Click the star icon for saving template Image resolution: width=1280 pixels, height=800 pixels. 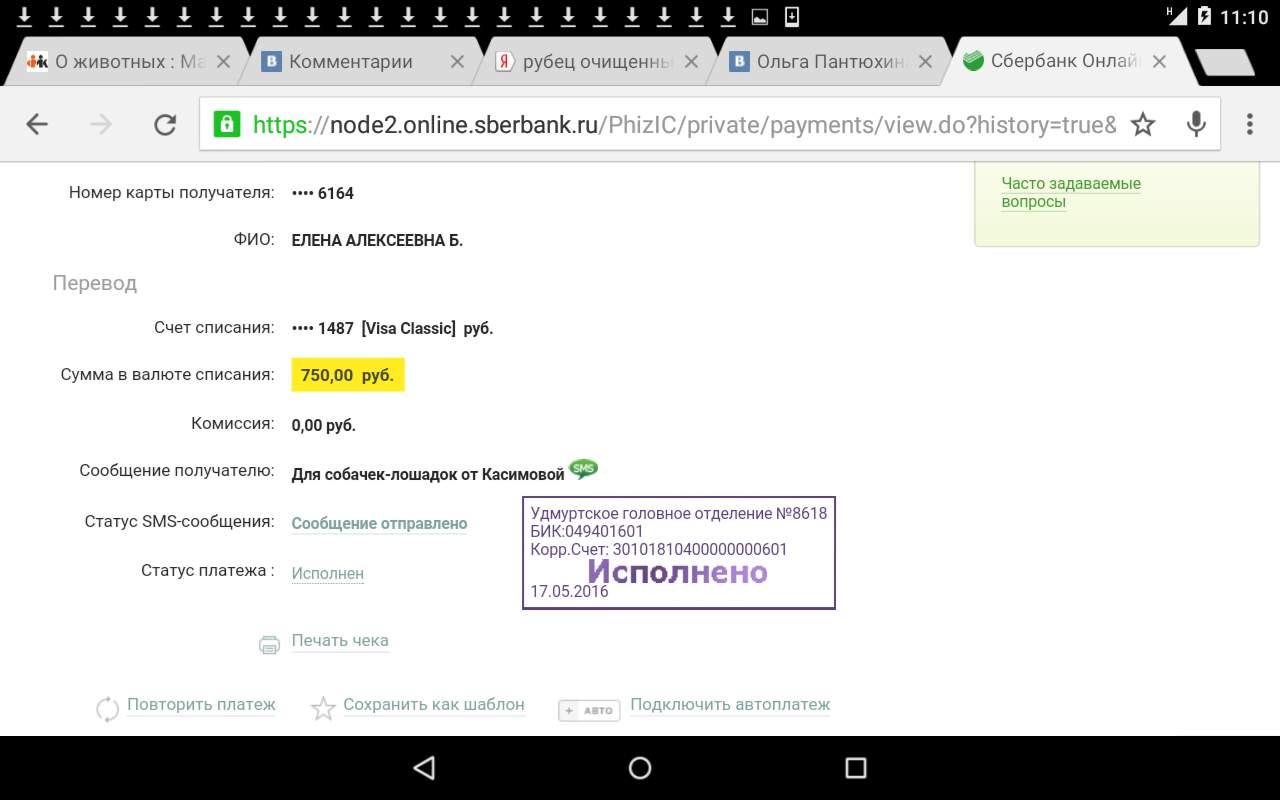coord(323,709)
